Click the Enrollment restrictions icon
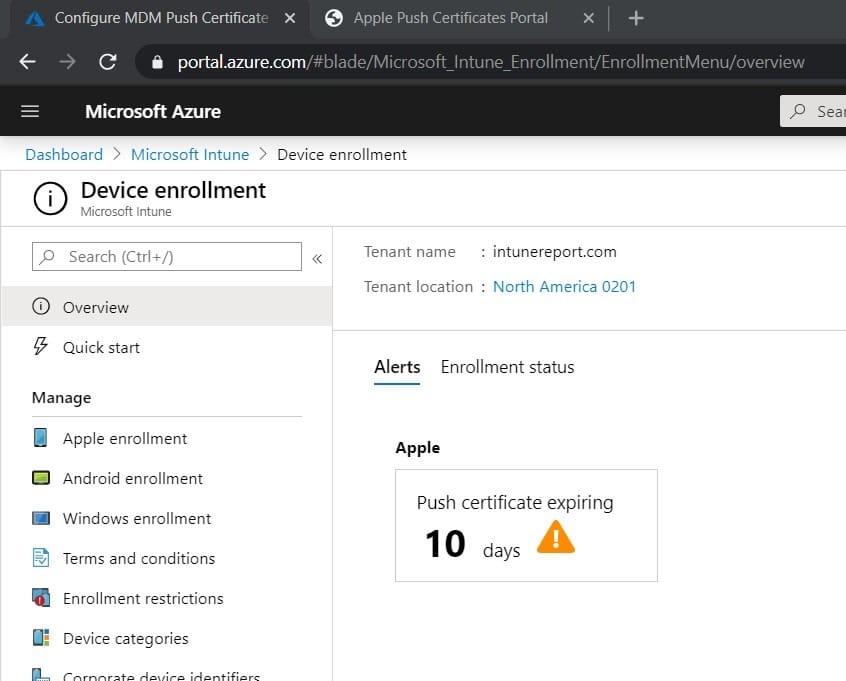The height and width of the screenshot is (681, 846). (41, 597)
